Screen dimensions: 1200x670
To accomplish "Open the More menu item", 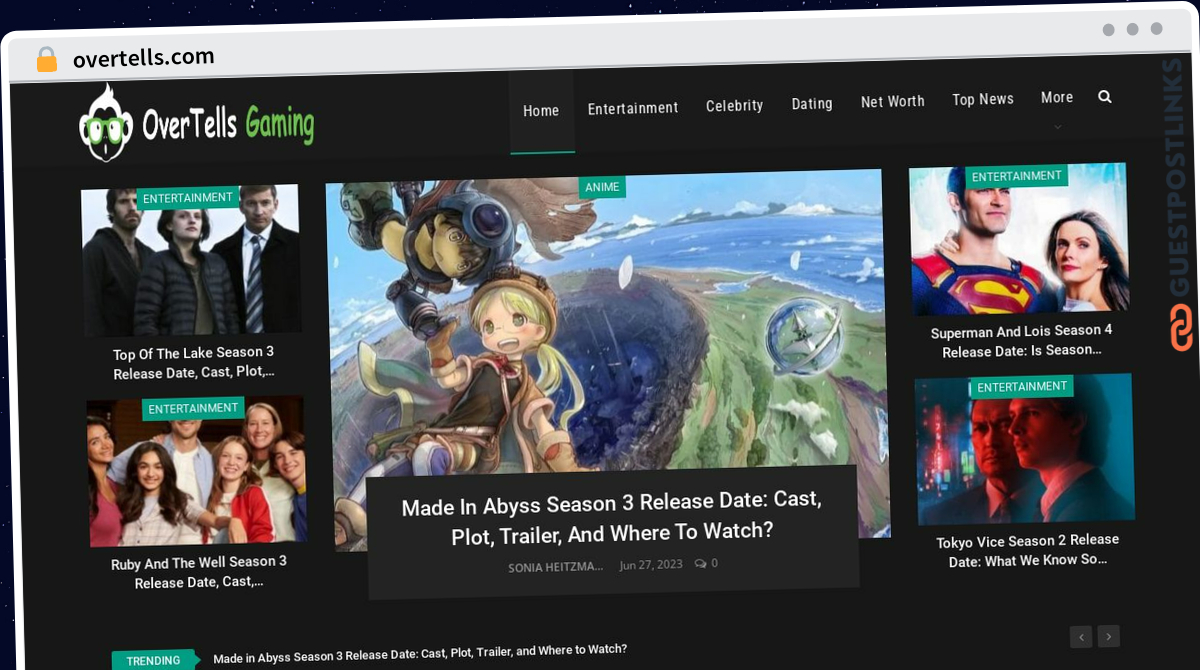I will pyautogui.click(x=1057, y=97).
